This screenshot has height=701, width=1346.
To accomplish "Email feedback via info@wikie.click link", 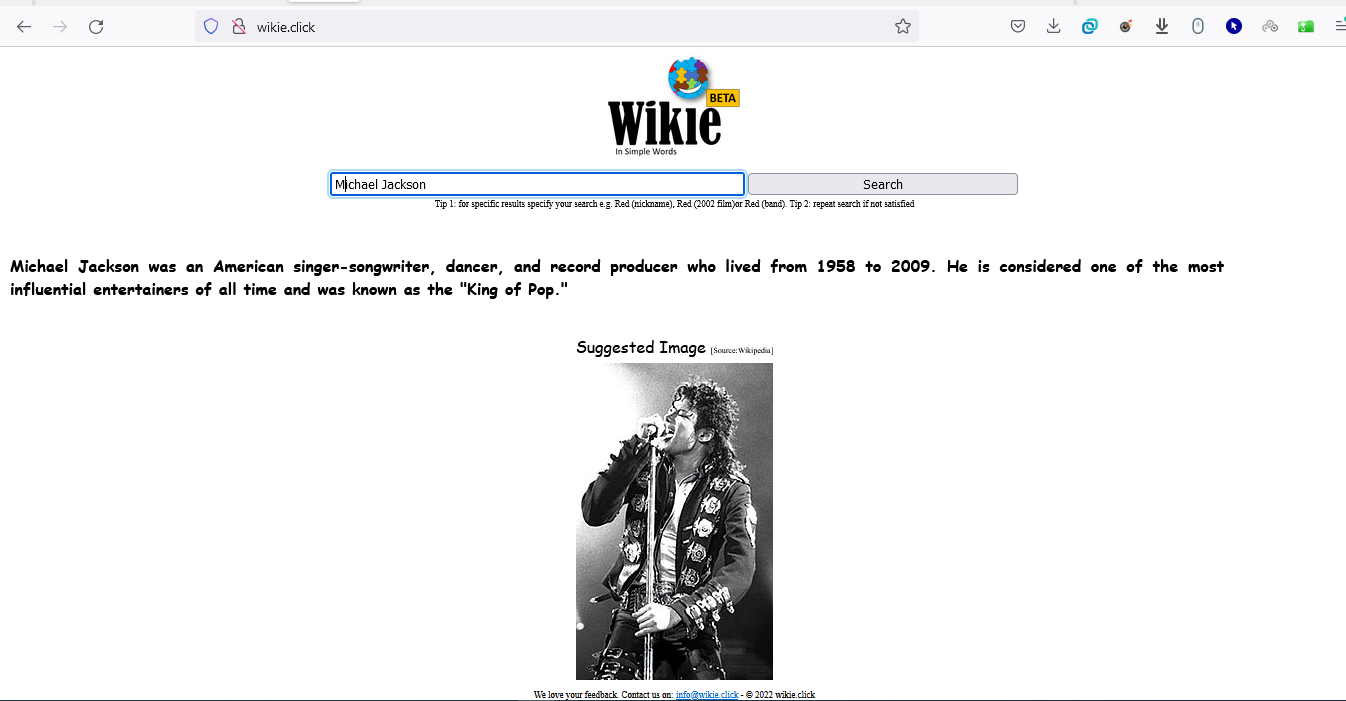I will pos(706,694).
